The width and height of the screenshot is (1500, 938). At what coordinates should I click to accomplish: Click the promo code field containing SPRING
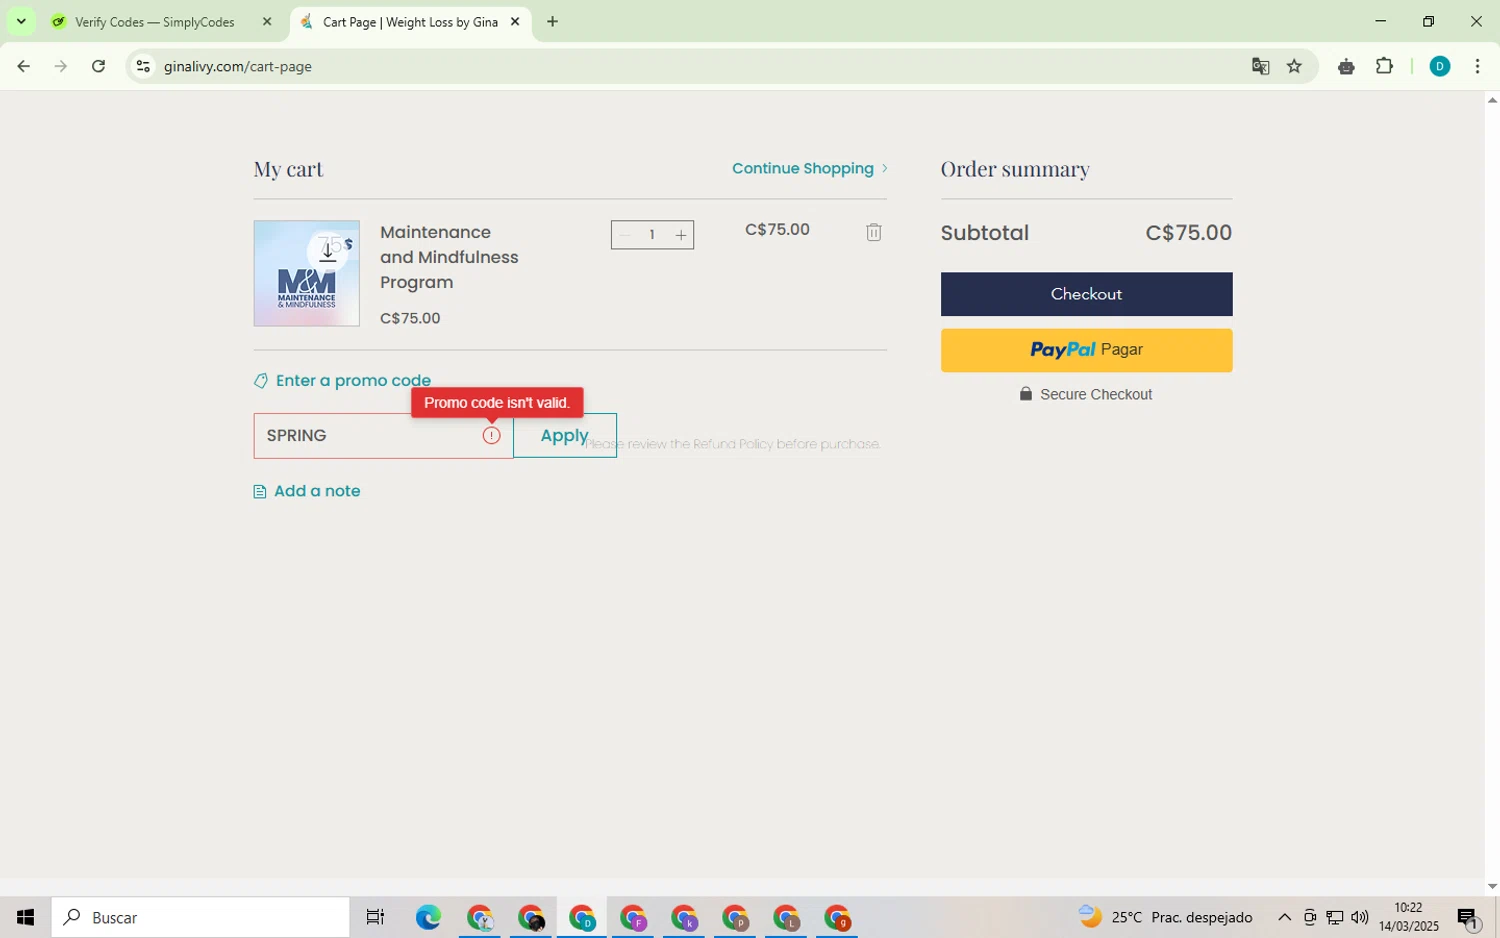(383, 436)
